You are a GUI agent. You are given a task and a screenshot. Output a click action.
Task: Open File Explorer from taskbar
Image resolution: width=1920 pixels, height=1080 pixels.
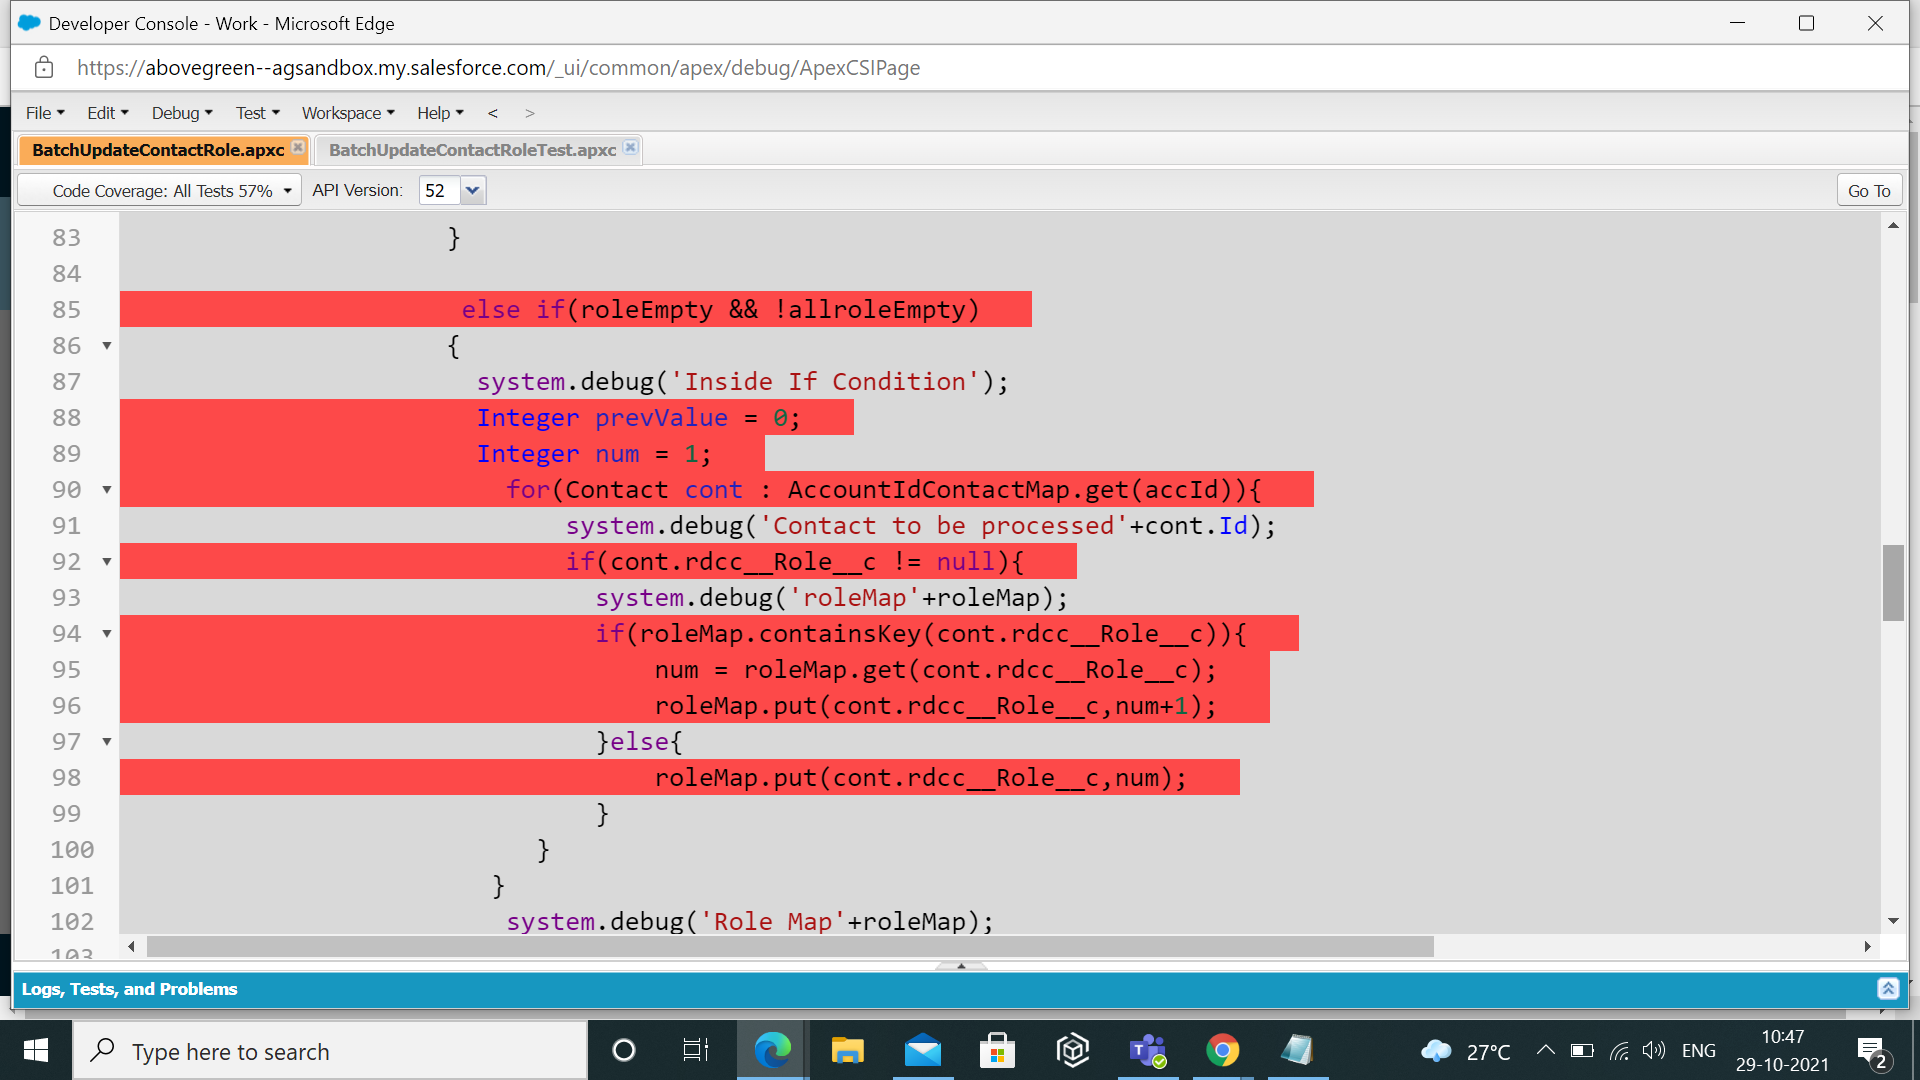point(847,1051)
